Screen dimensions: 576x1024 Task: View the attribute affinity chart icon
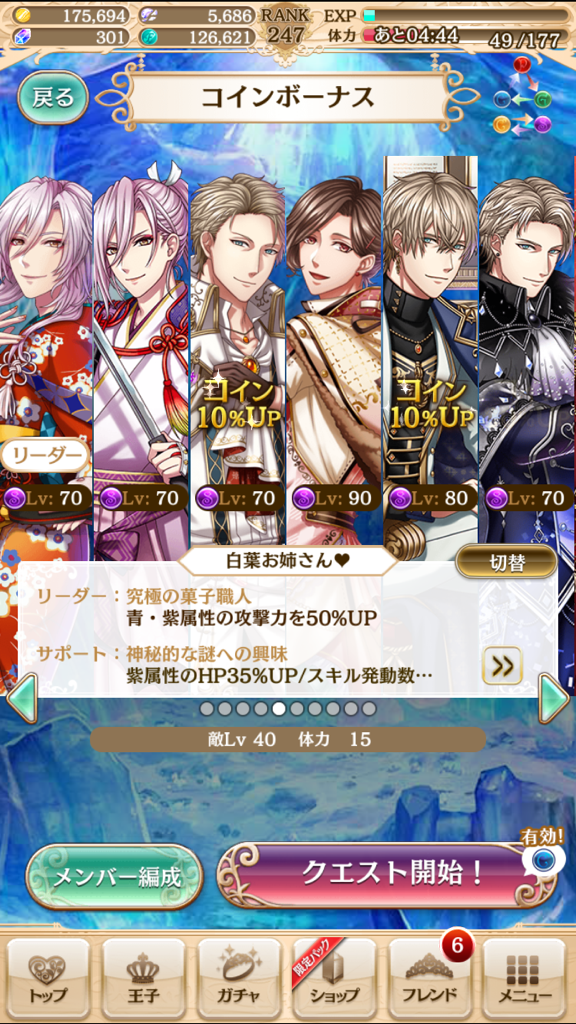click(x=523, y=97)
